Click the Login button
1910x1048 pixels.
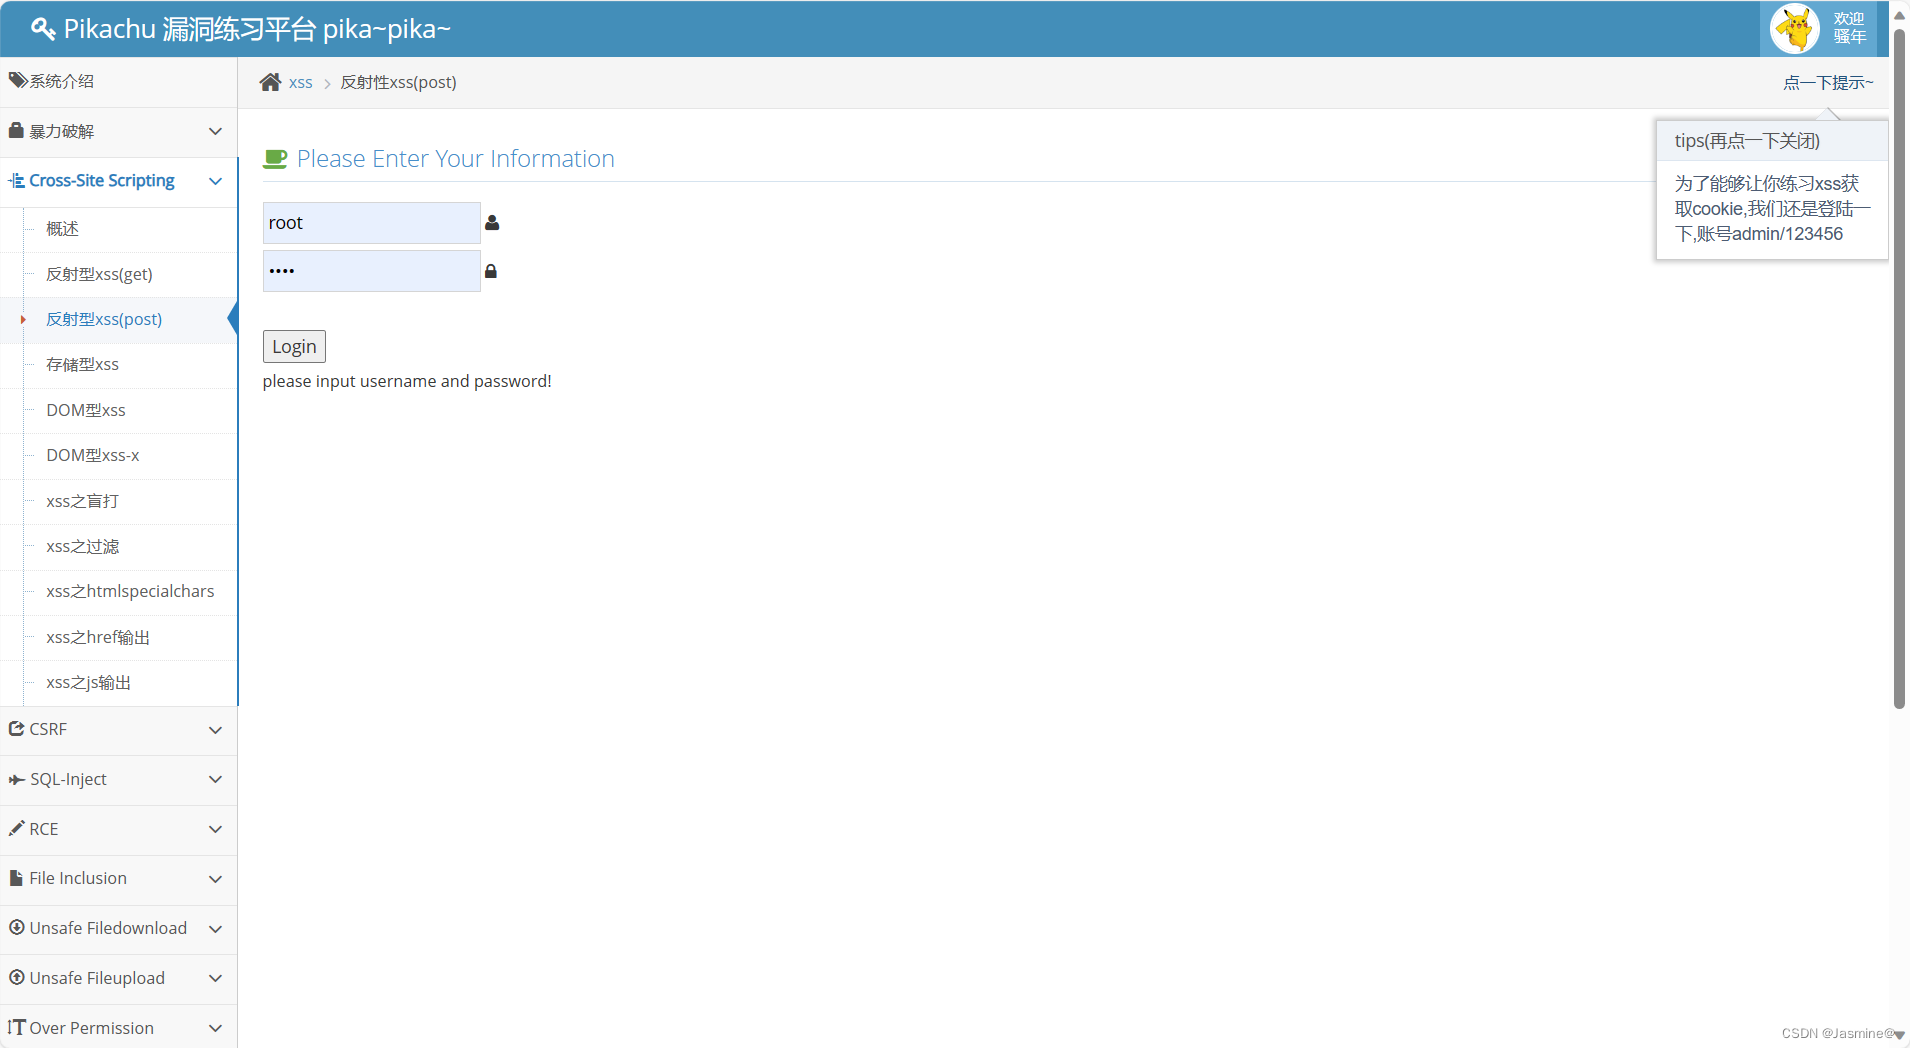pyautogui.click(x=294, y=346)
